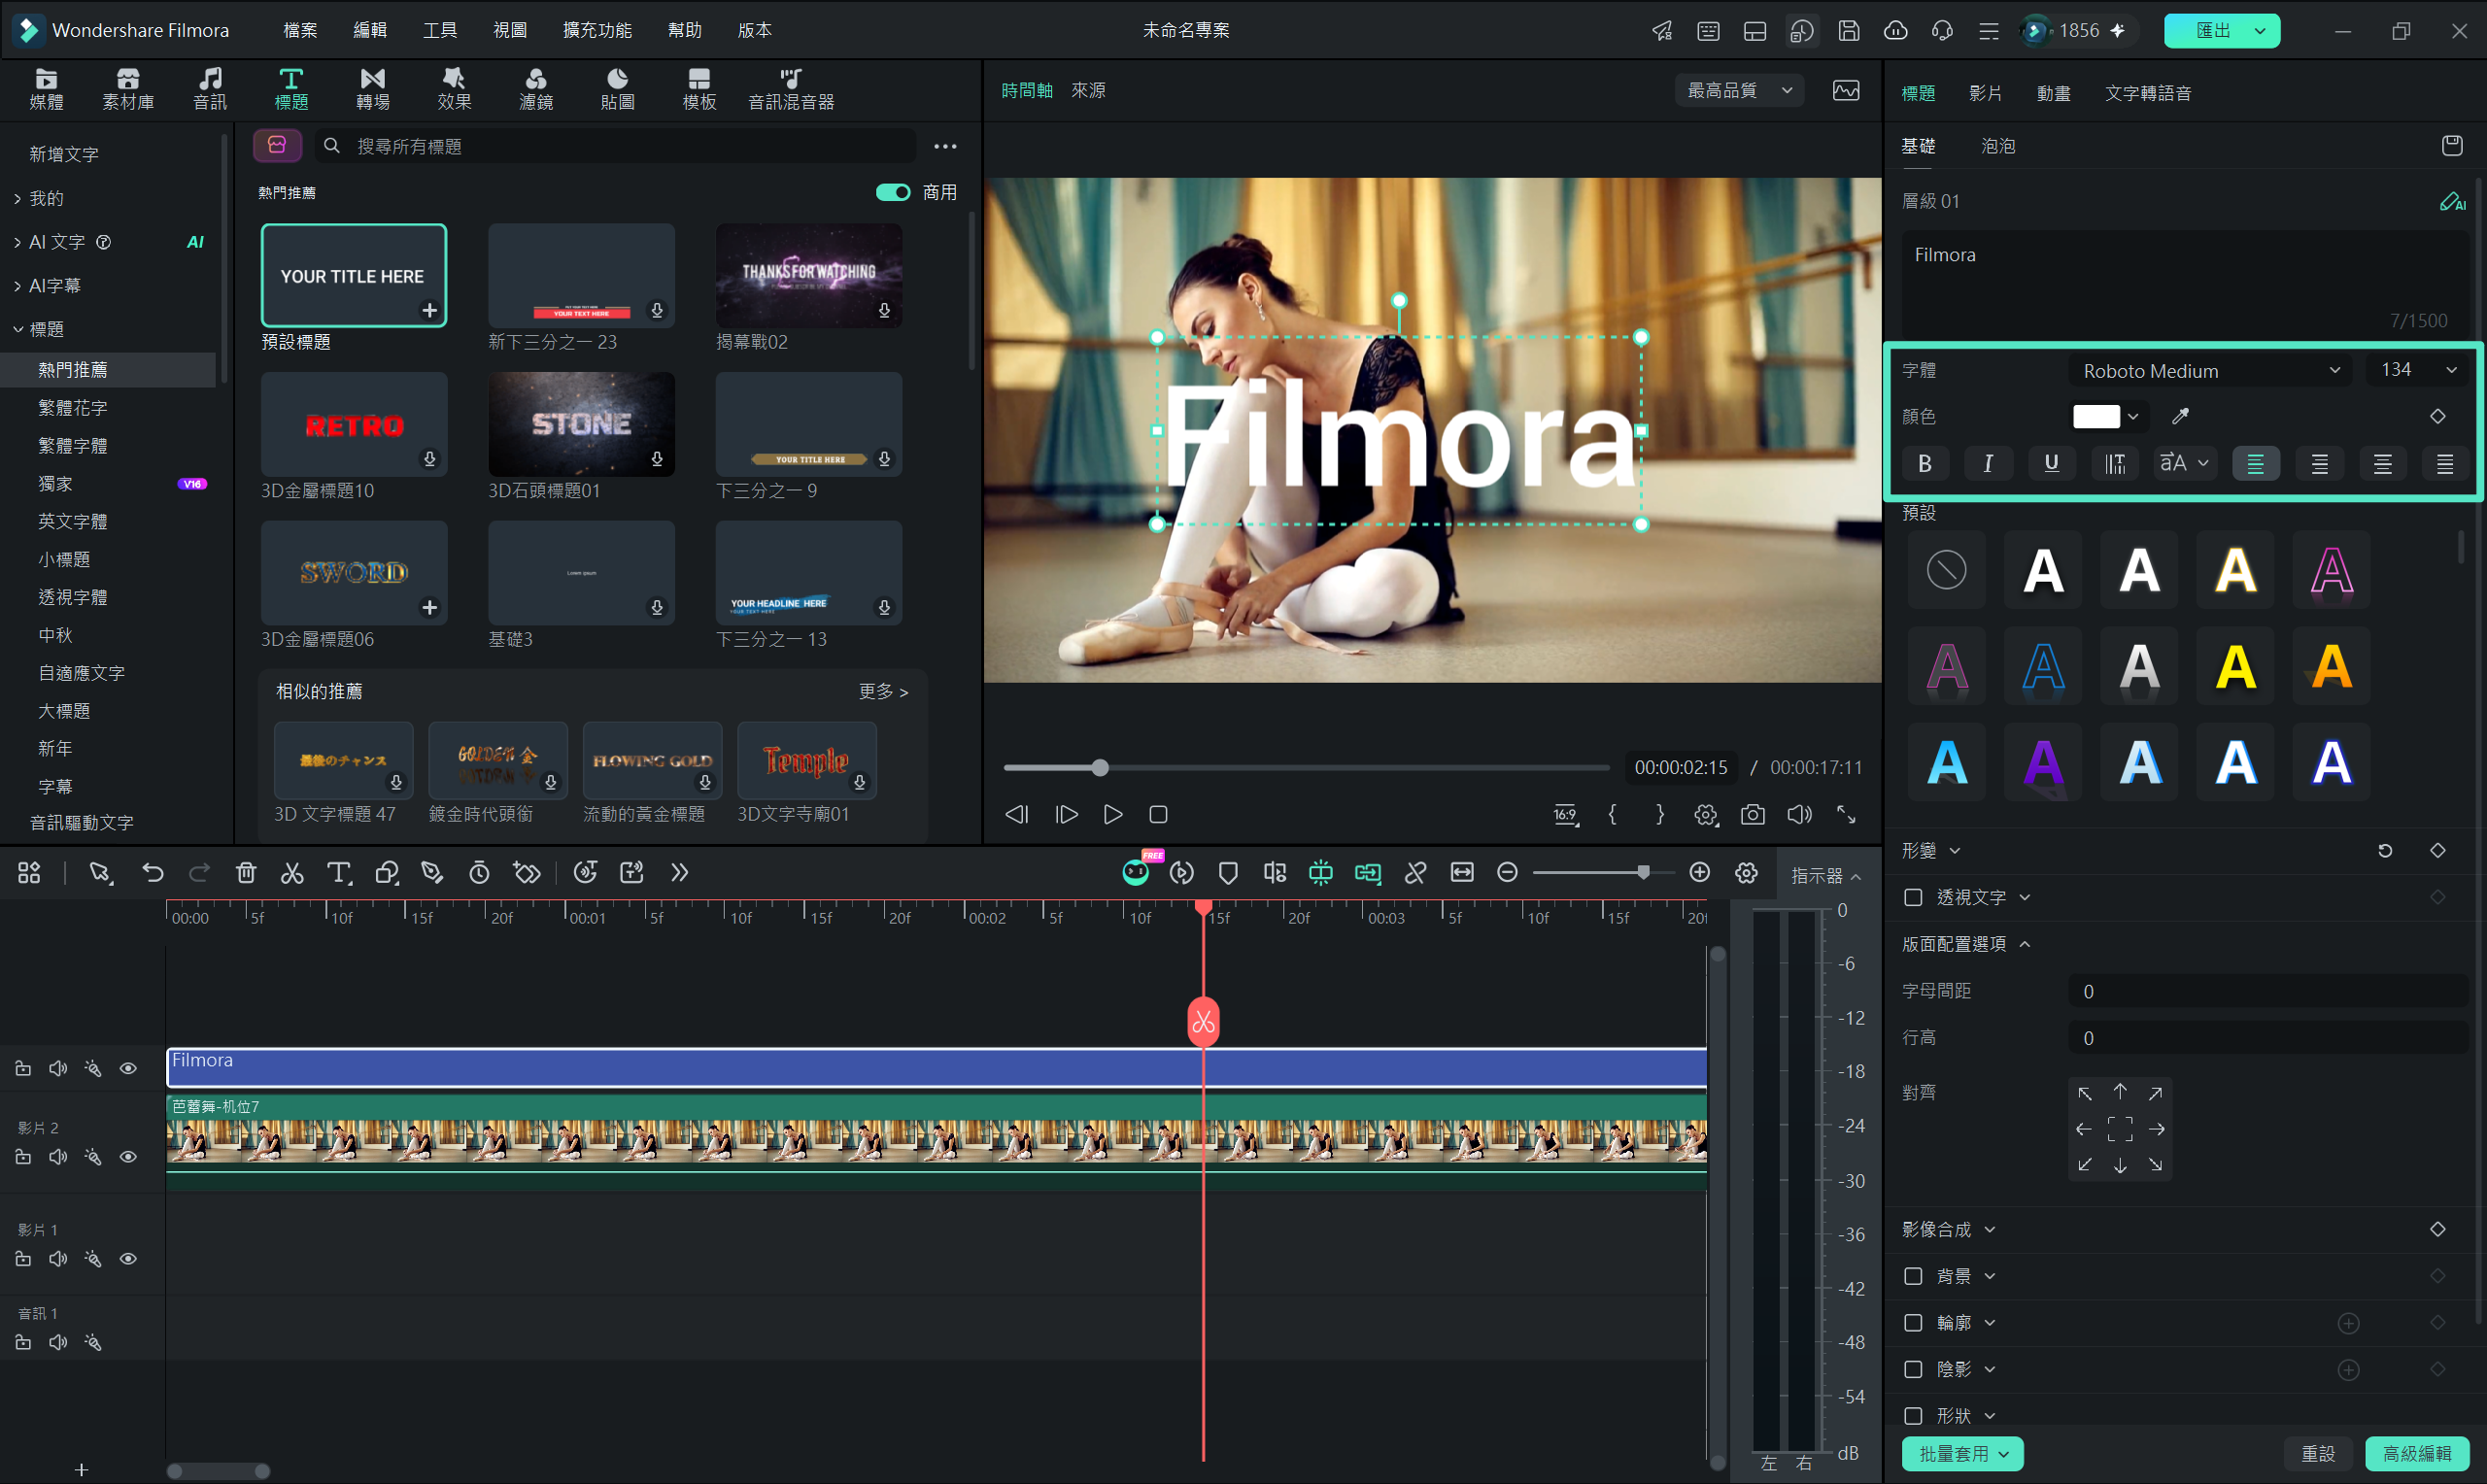This screenshot has height=1484, width=2487.
Task: Align text to top-left with arrow icon
Action: [x=2085, y=1093]
